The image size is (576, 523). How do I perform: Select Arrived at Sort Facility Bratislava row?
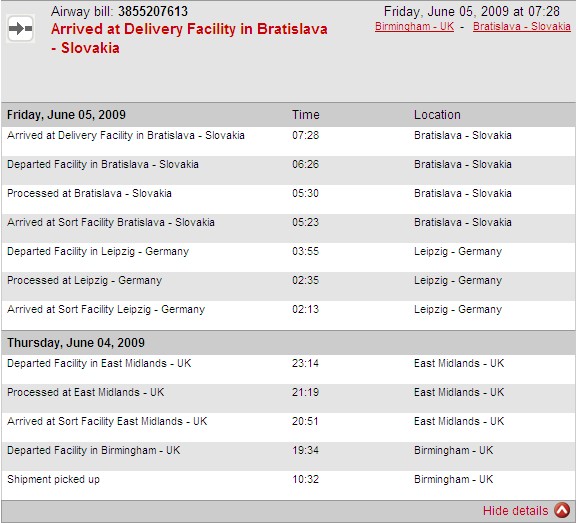(288, 228)
